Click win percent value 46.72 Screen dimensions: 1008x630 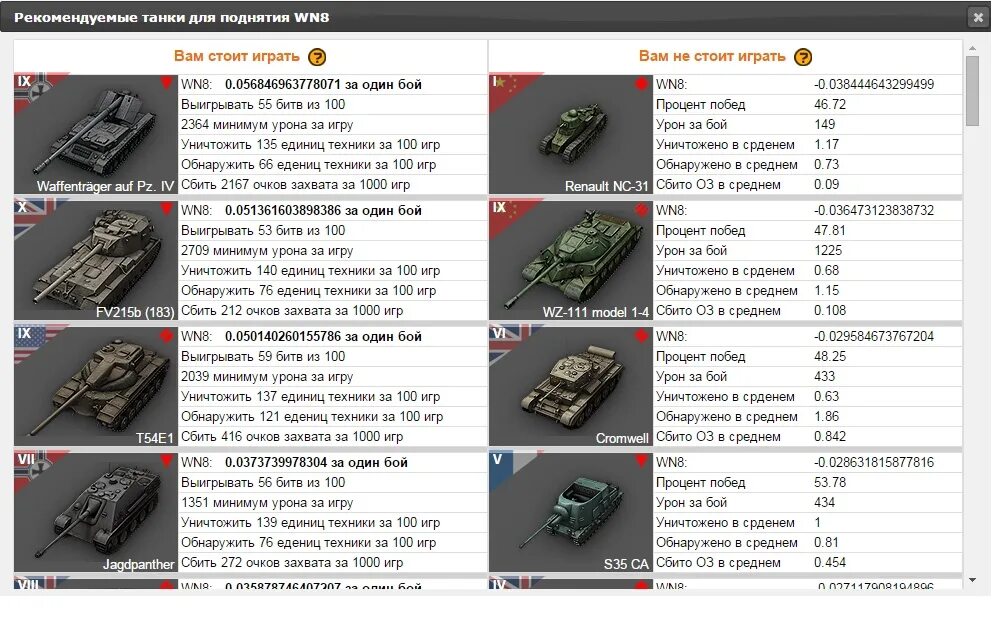(x=830, y=105)
